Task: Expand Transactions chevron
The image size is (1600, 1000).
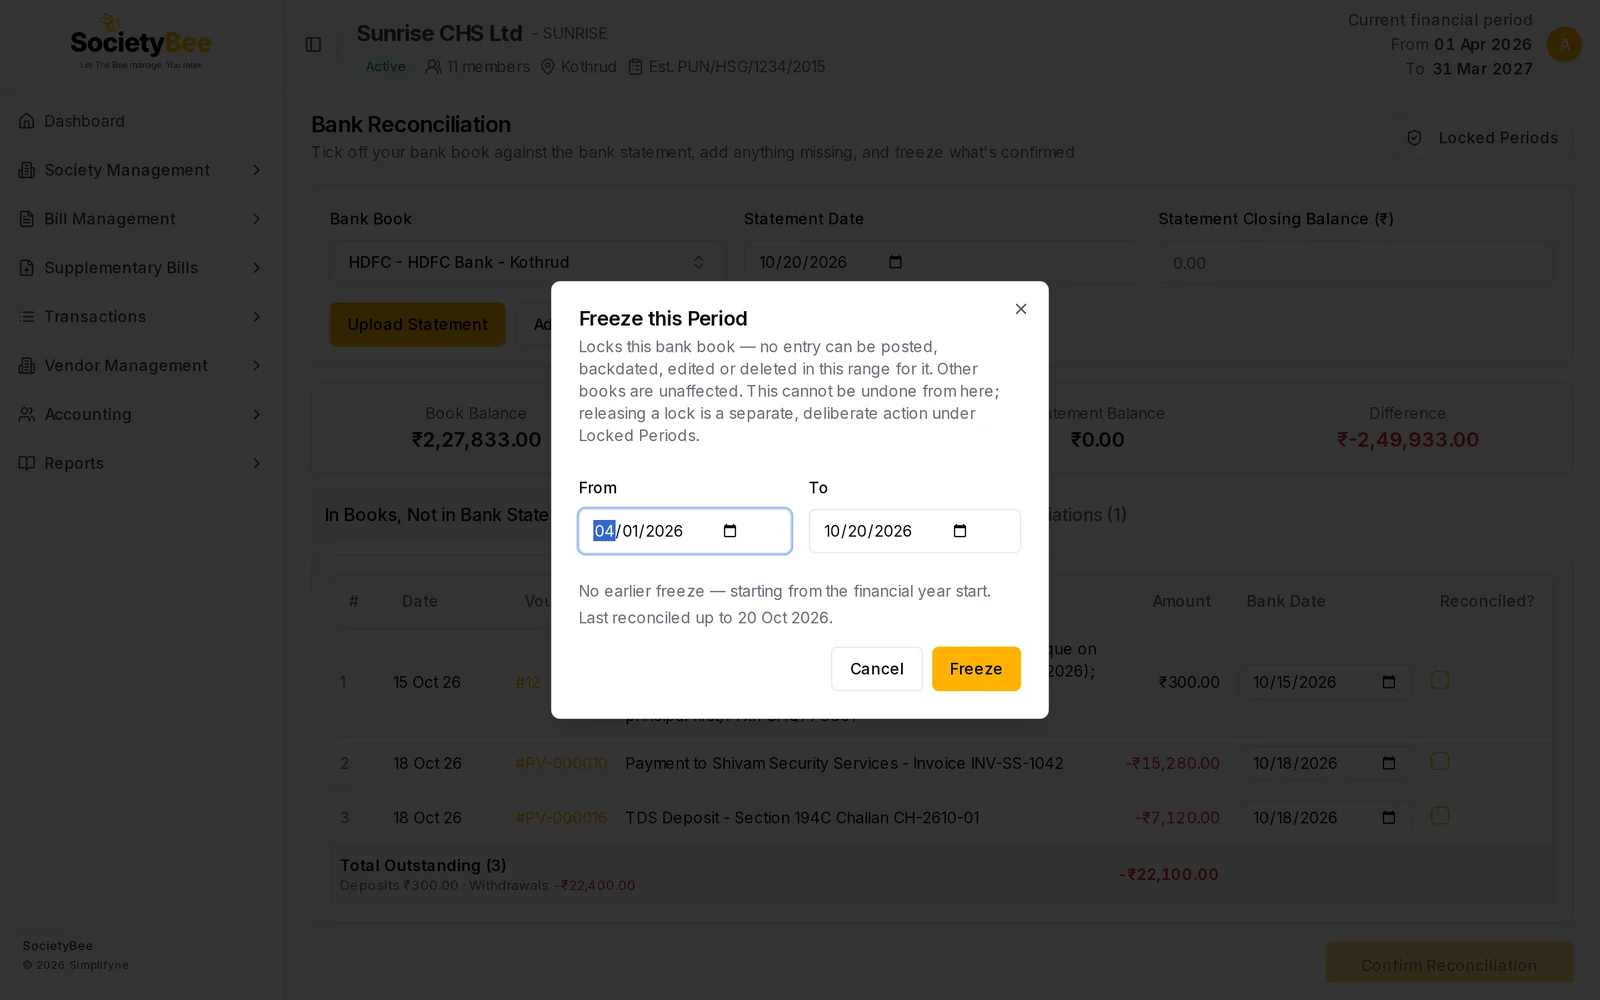Action: tap(256, 317)
